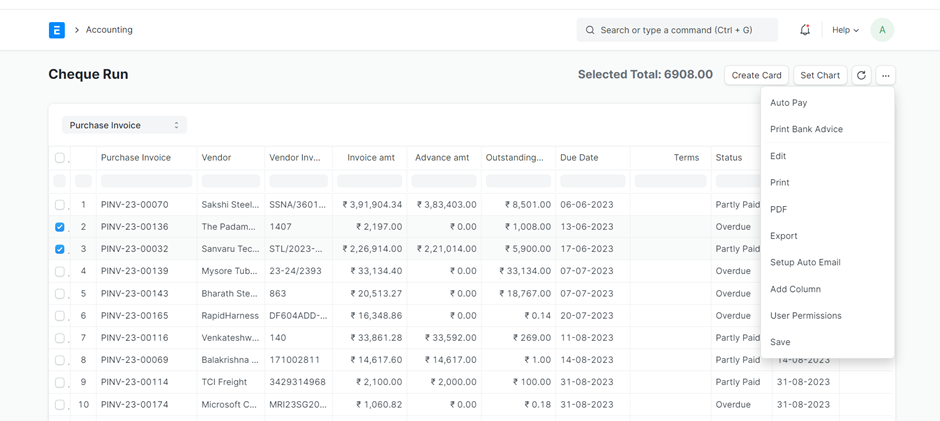Click the Create Card button
The height and width of the screenshot is (421, 940).
tap(756, 75)
